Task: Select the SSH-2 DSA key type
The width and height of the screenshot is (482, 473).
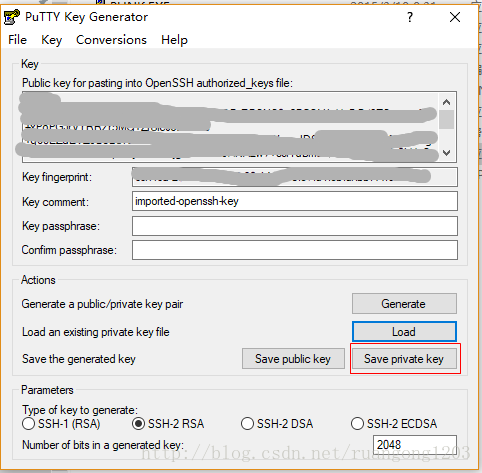Action: click(277, 424)
